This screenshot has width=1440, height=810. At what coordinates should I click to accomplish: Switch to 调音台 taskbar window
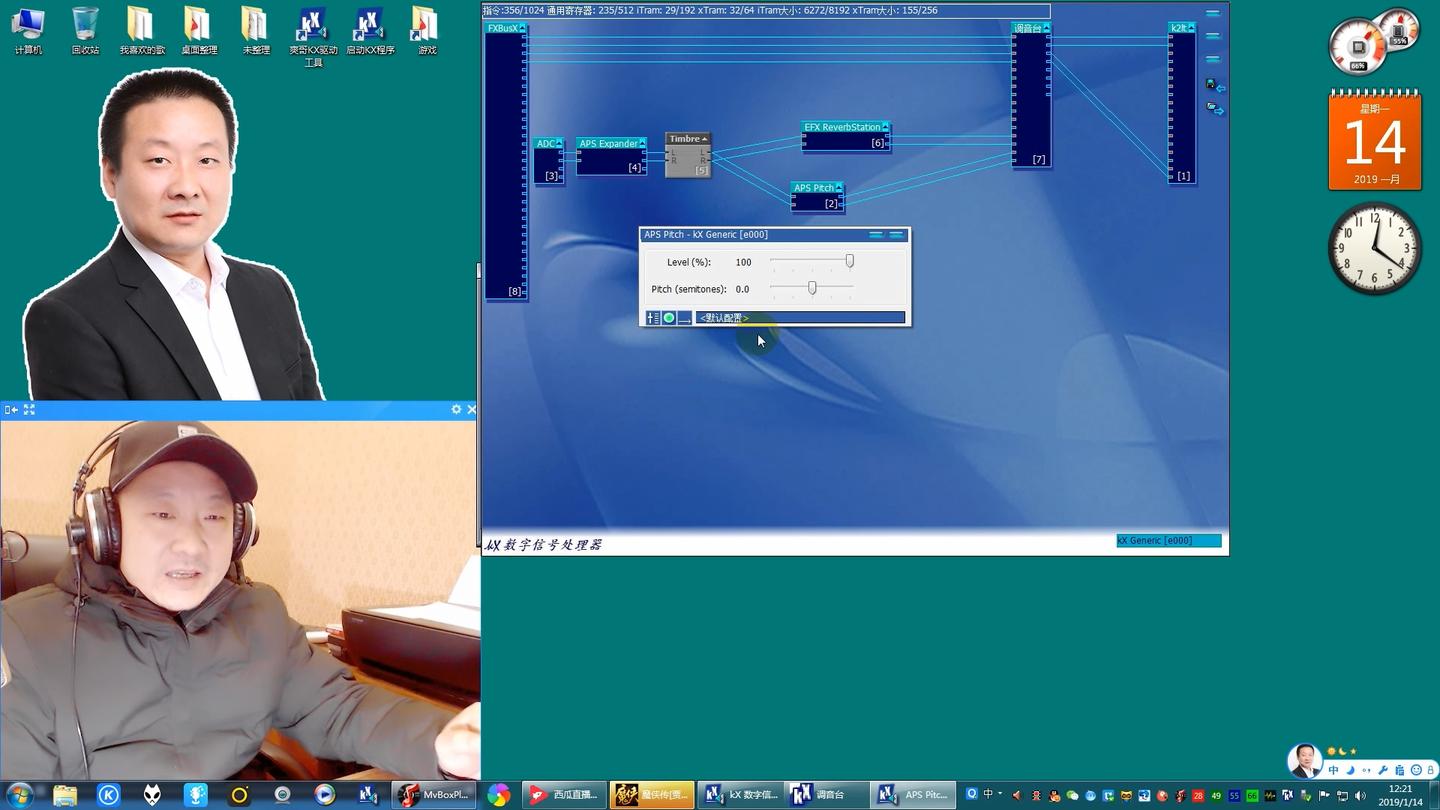tap(827, 795)
